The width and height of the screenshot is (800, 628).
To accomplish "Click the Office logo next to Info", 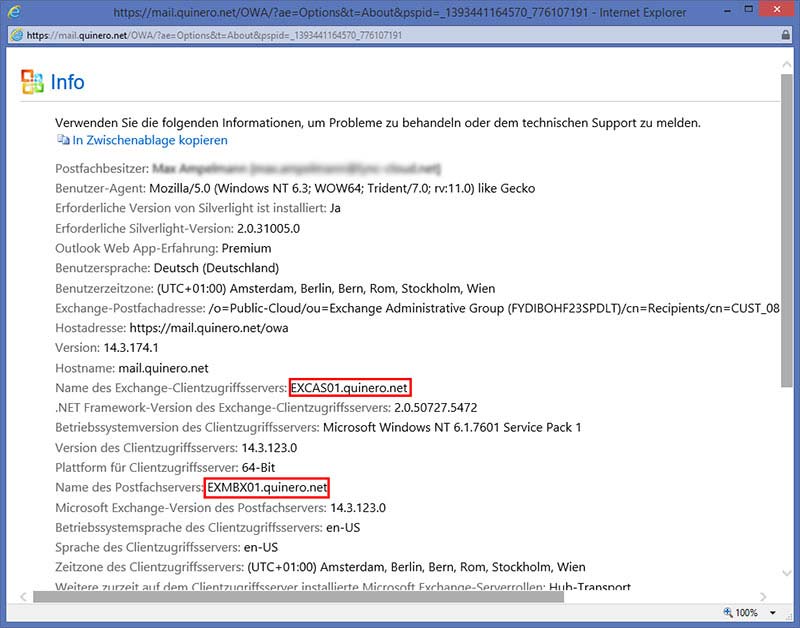I will [32, 82].
